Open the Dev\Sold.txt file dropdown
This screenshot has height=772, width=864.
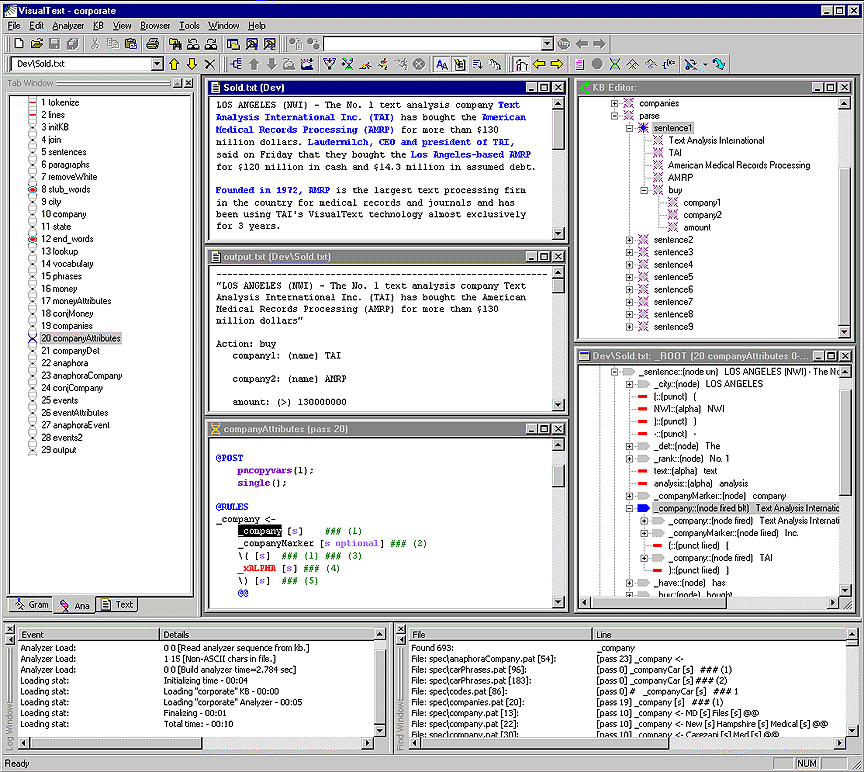click(x=157, y=64)
